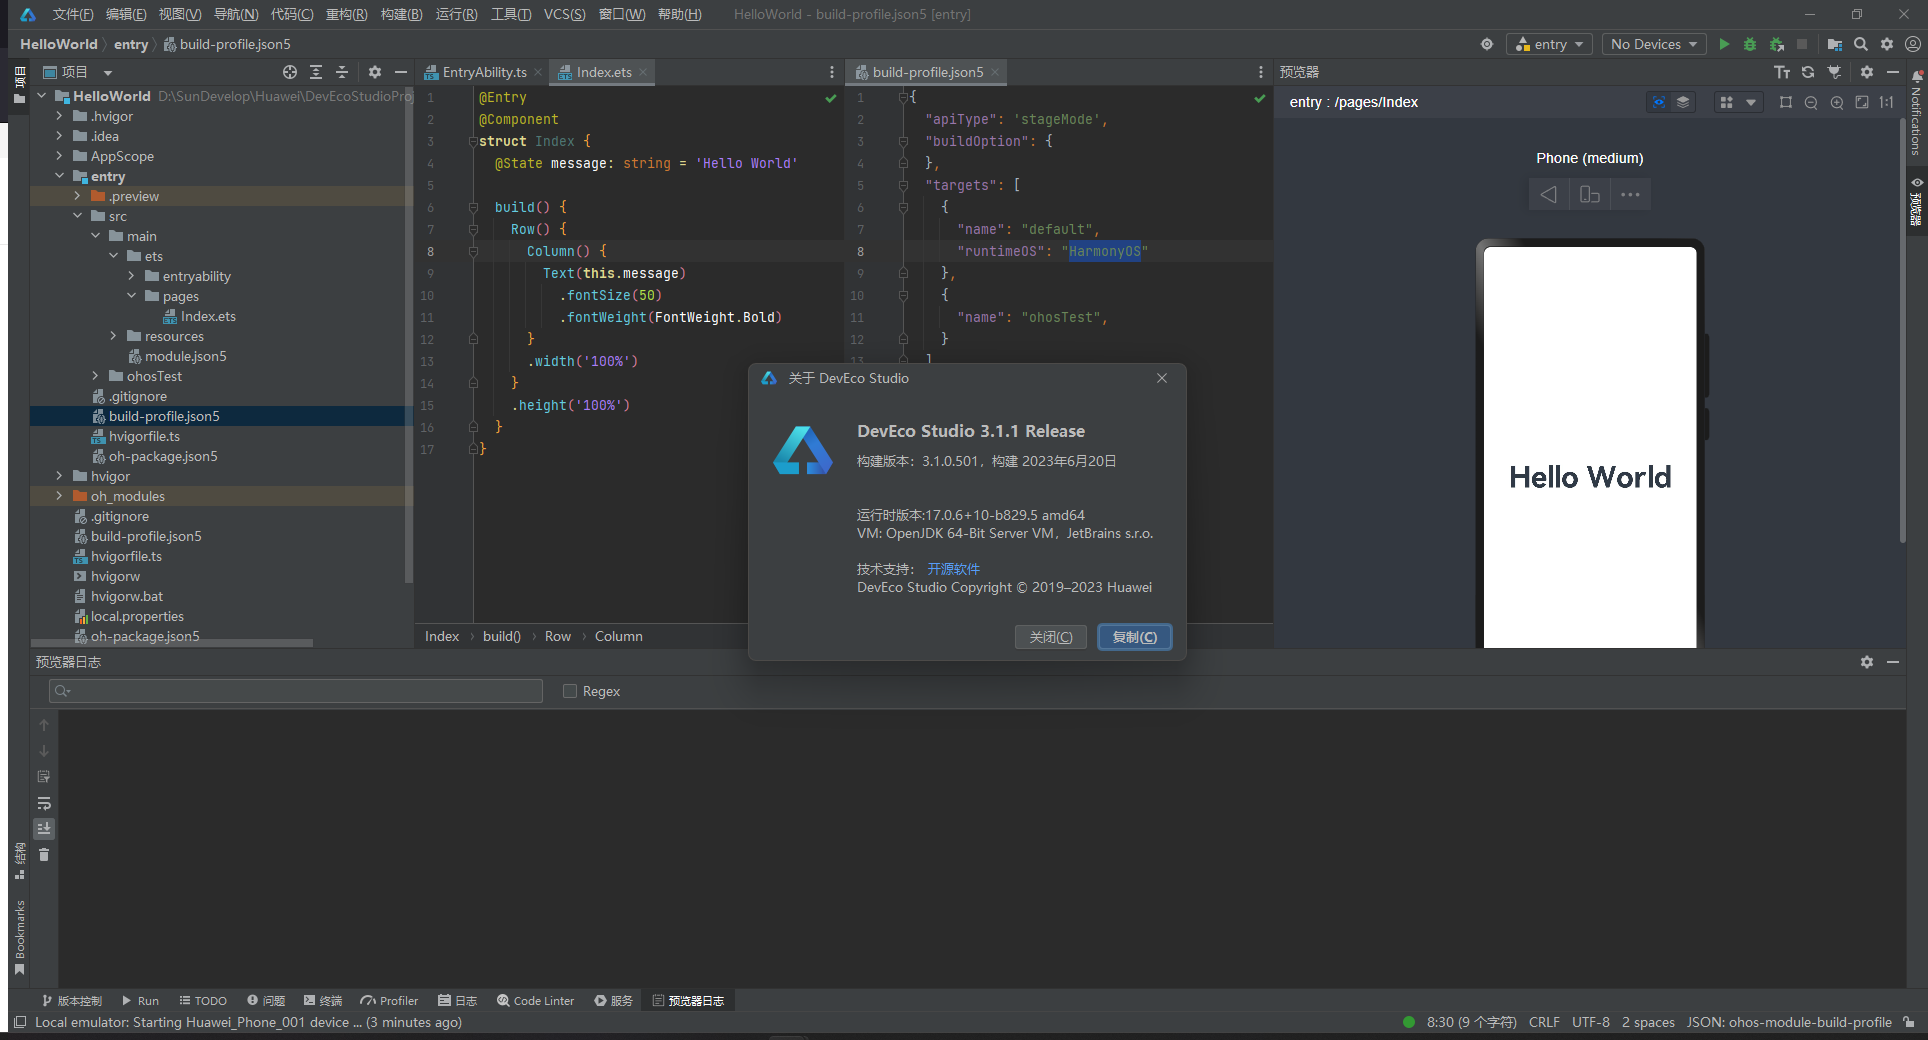Reset previewer zoom to 1:1
The image size is (1928, 1040).
coord(1886,102)
